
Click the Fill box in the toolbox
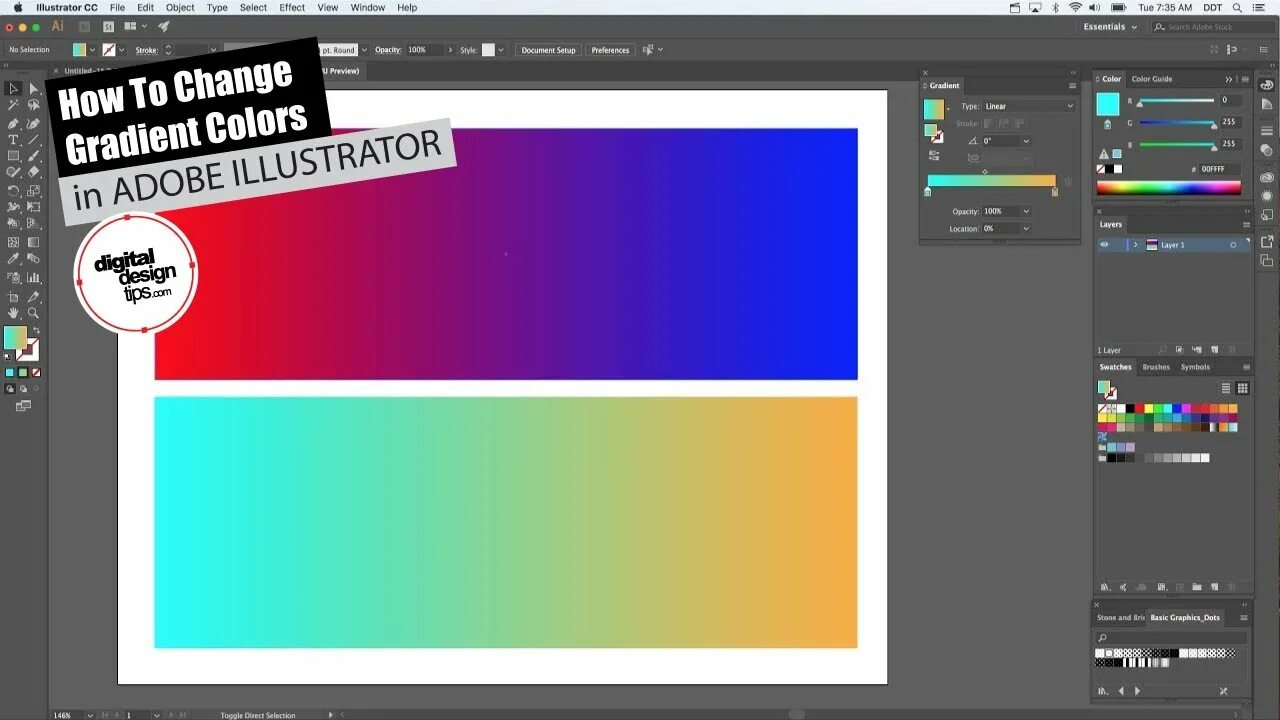(15, 338)
